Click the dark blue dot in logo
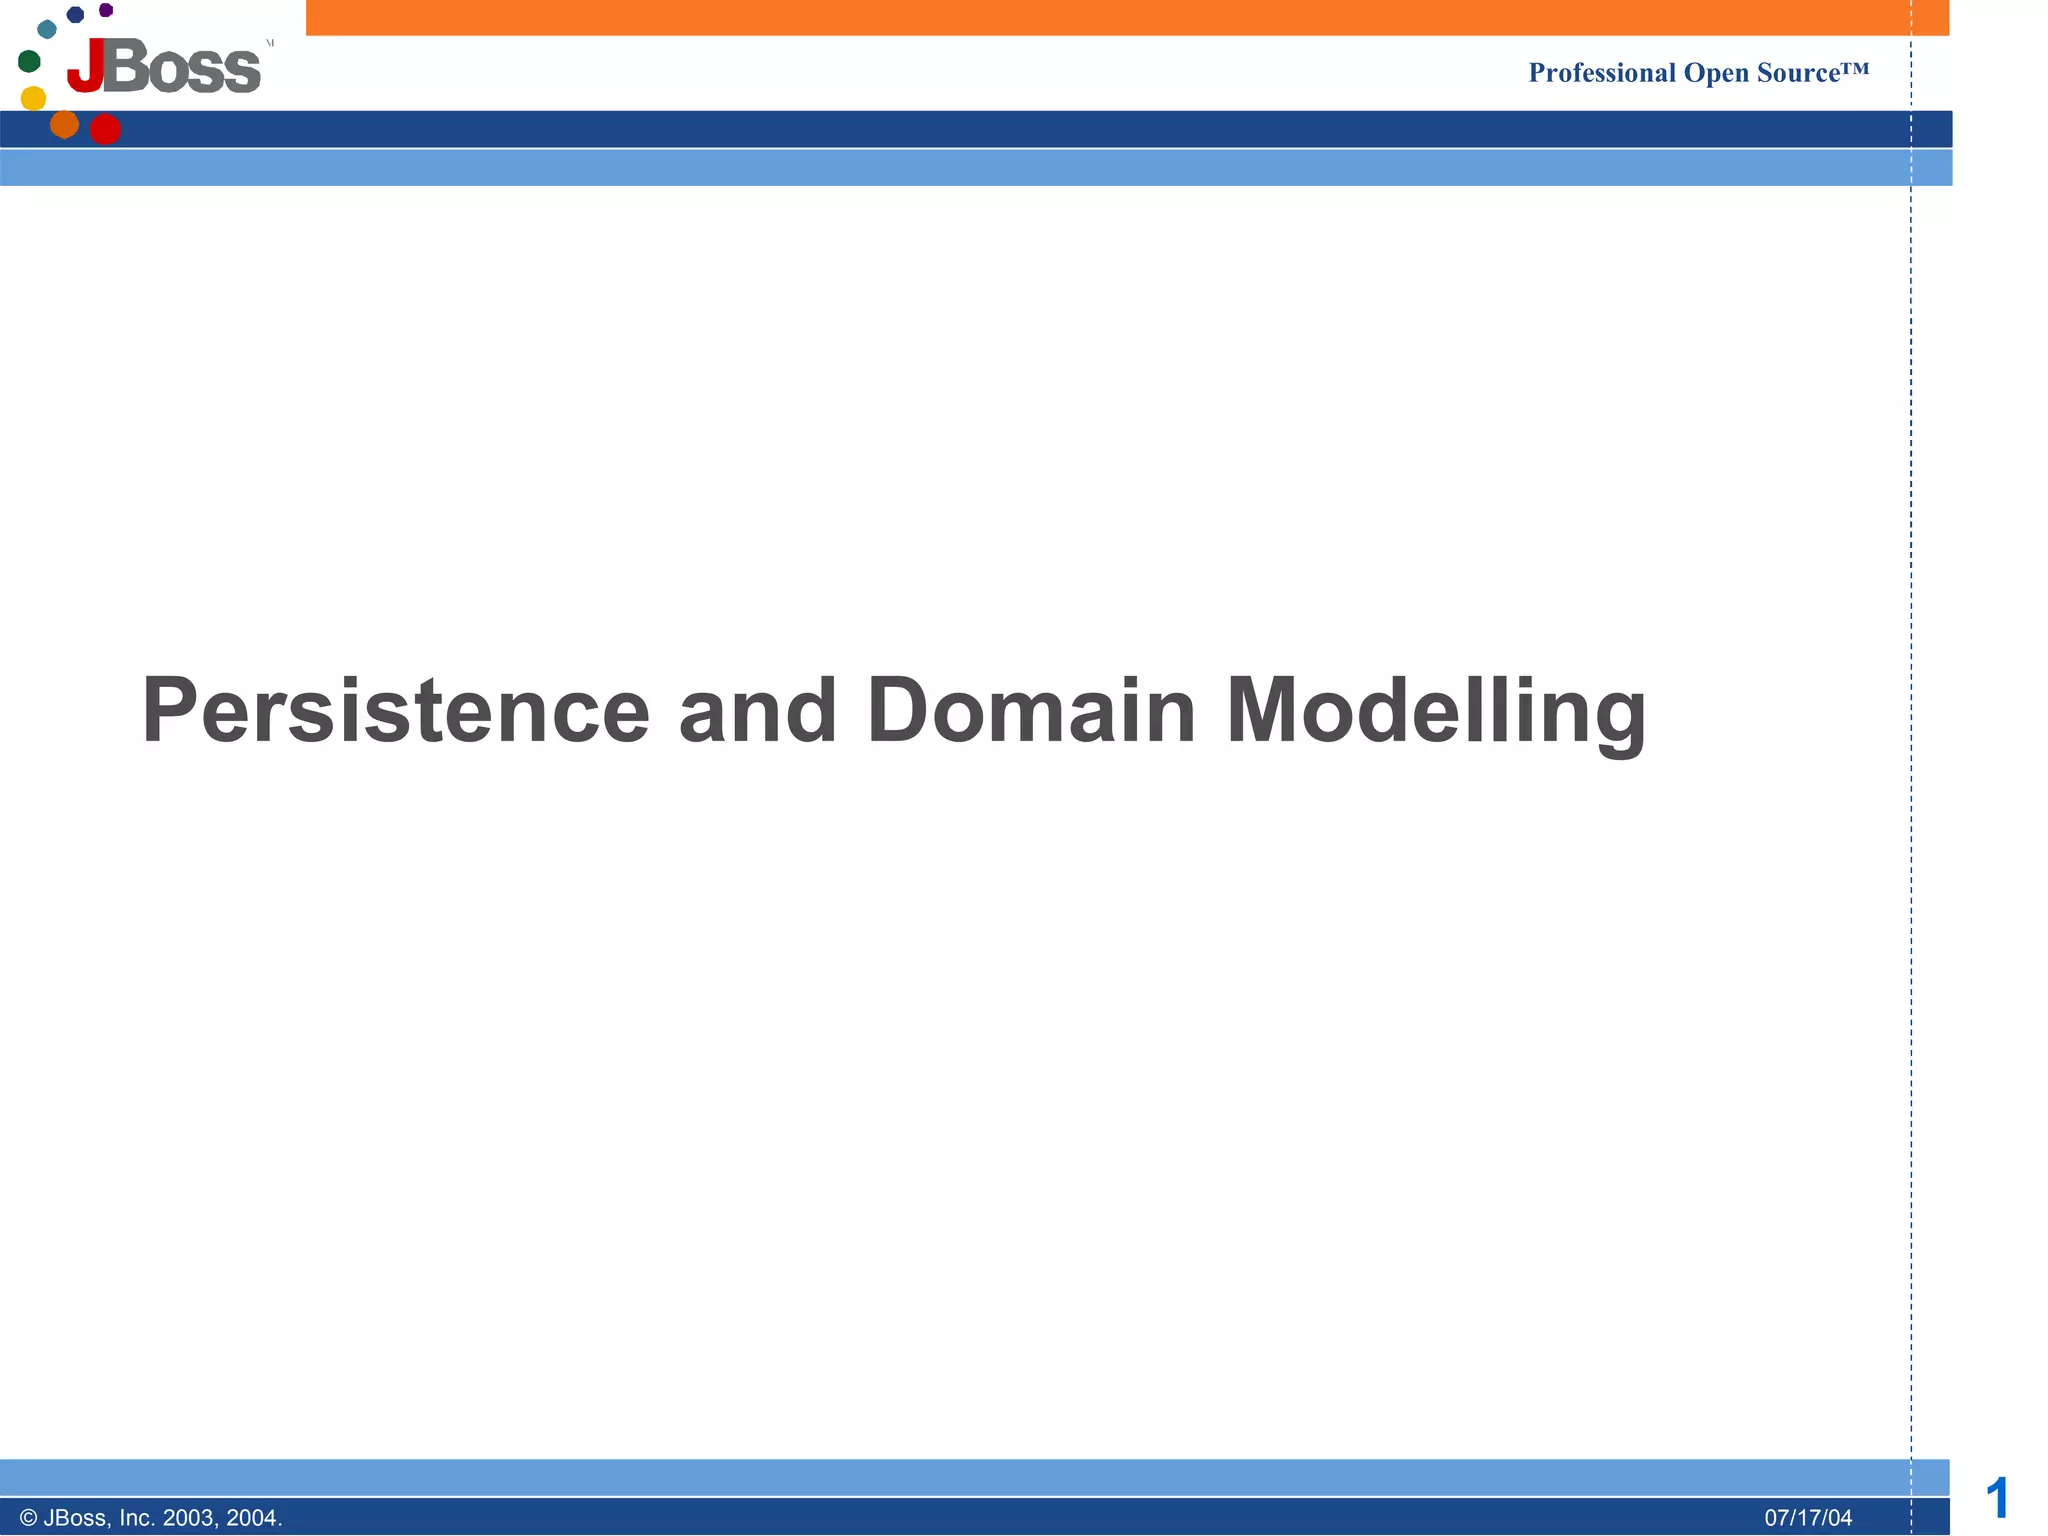This screenshot has height=1536, width=2048. [x=75, y=14]
